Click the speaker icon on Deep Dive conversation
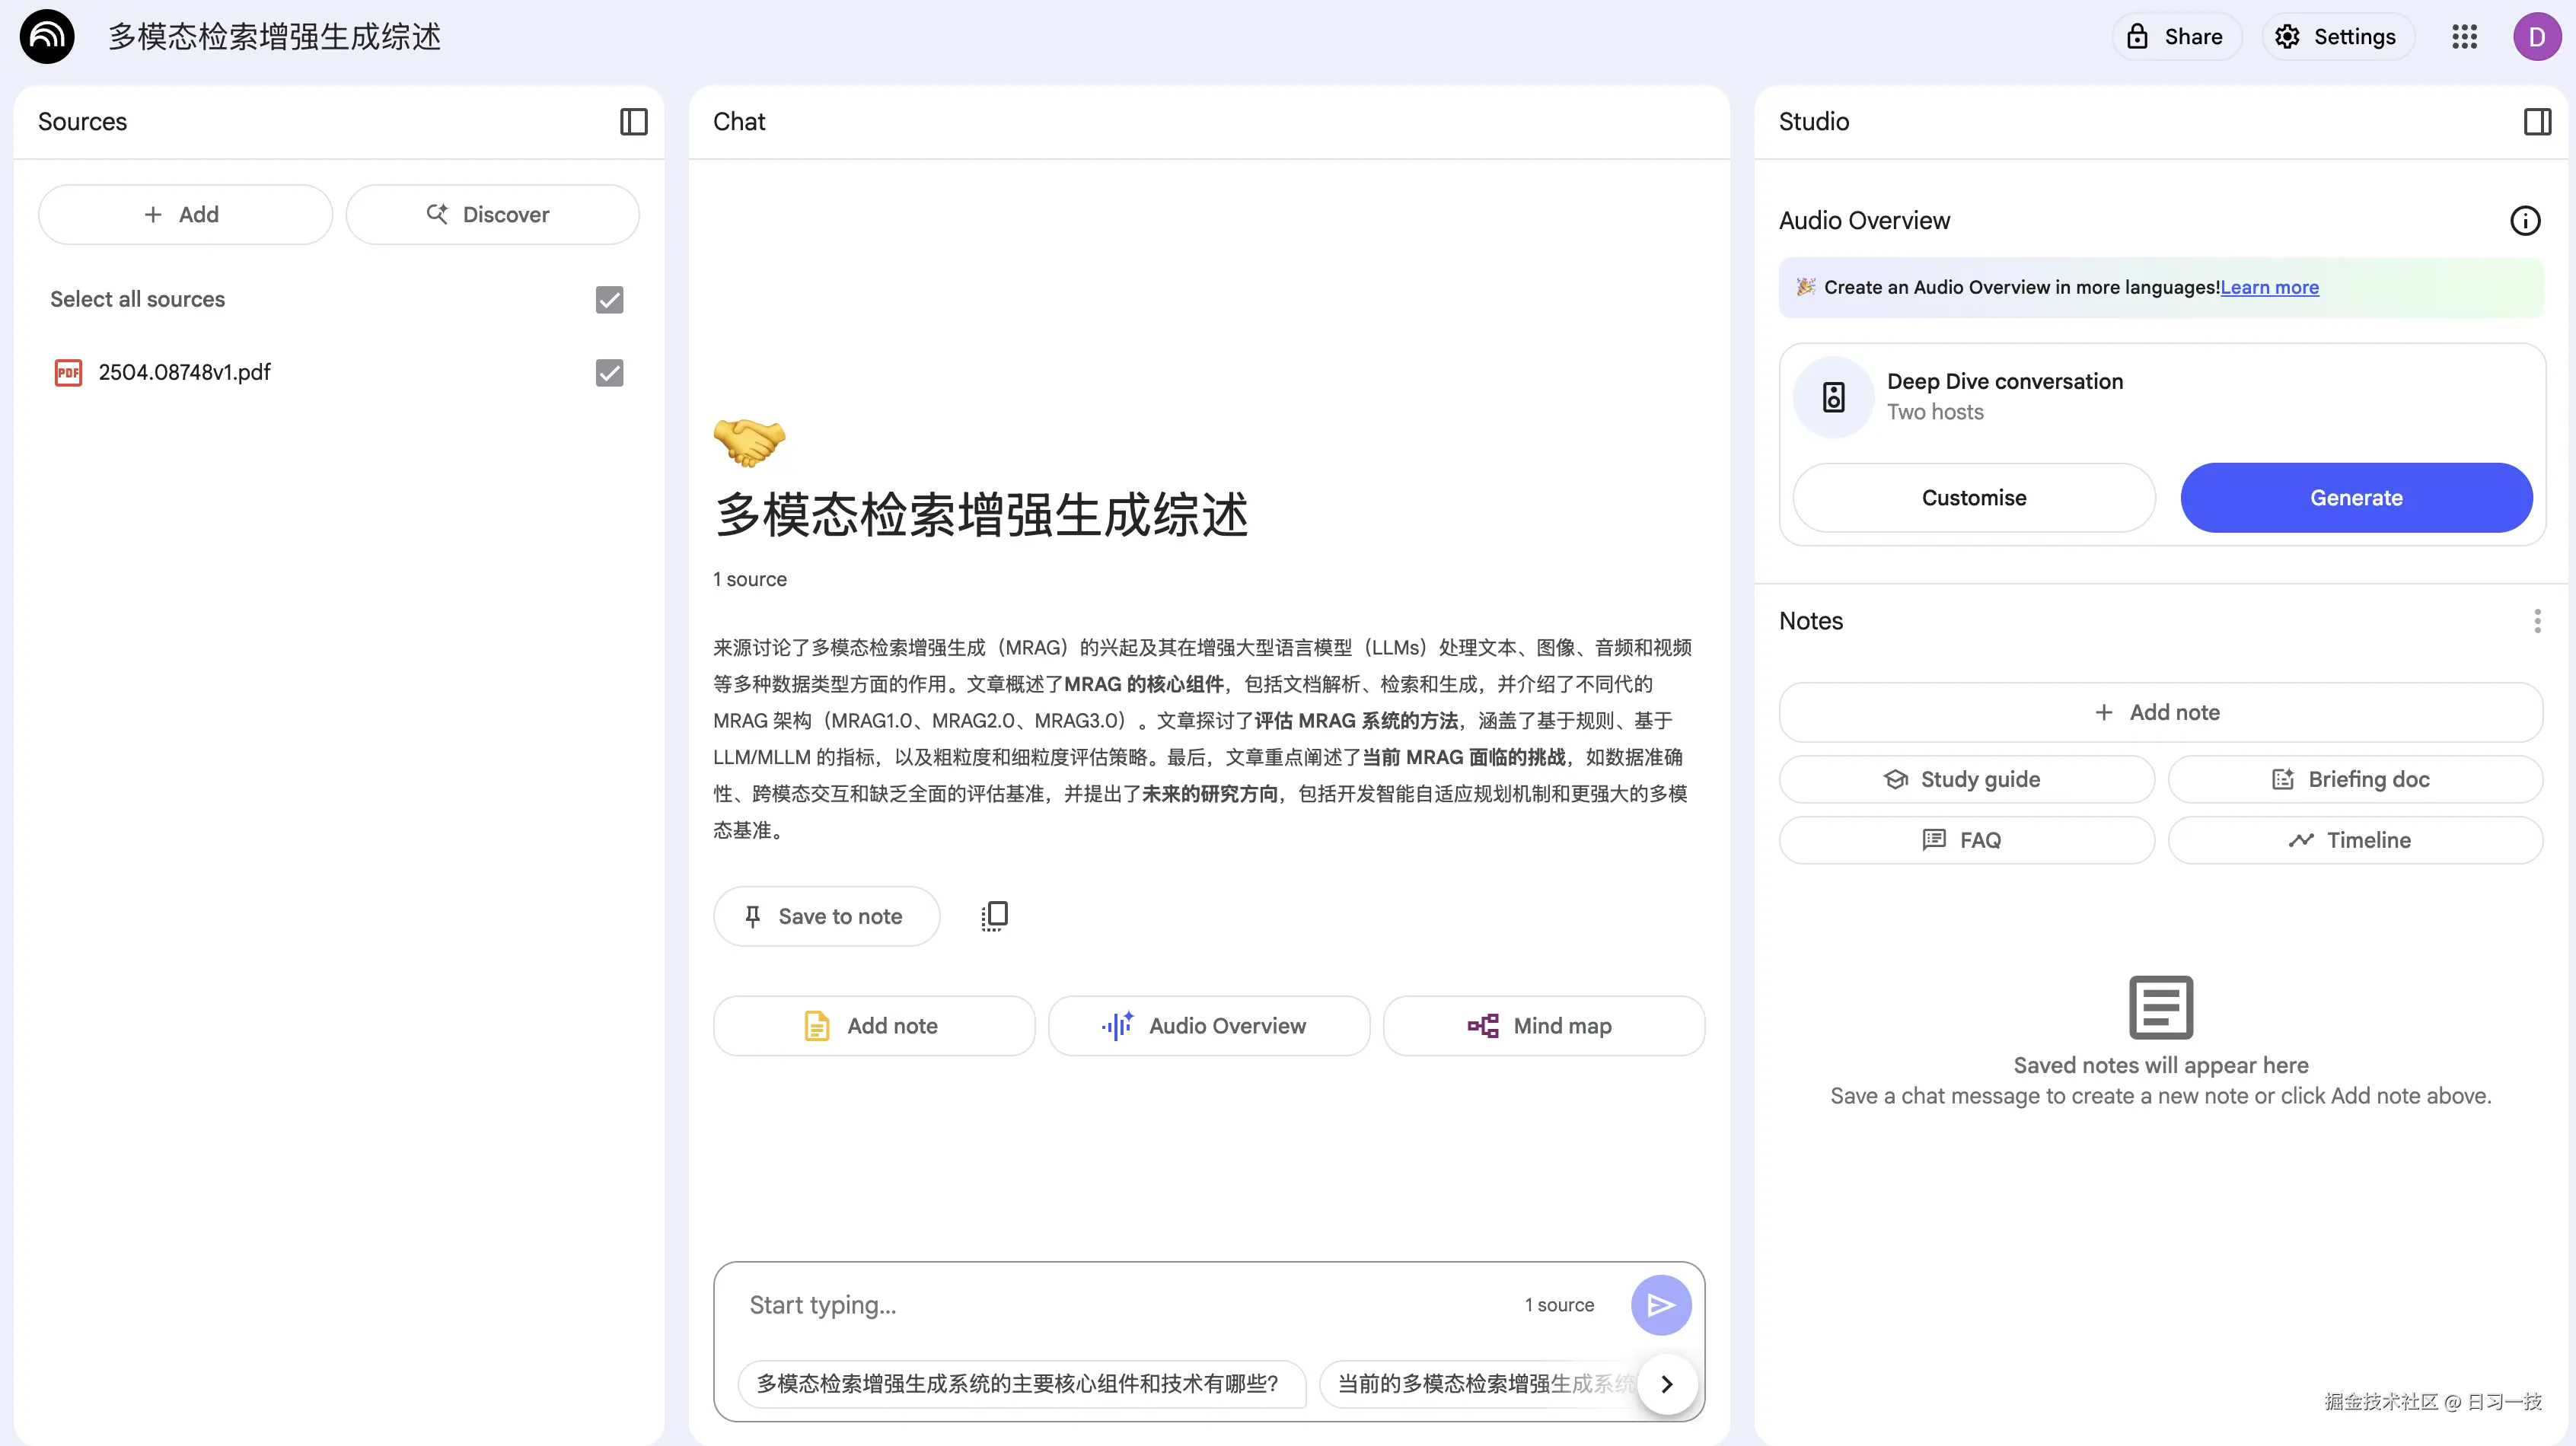The width and height of the screenshot is (2576, 1446). 1833,396
